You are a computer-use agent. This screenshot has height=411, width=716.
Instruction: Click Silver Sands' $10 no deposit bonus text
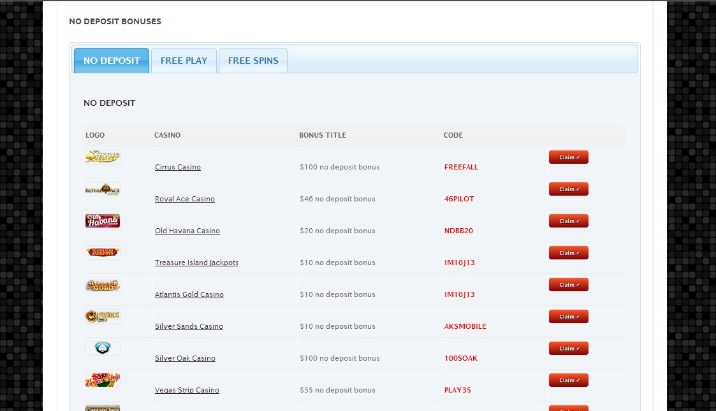click(337, 327)
